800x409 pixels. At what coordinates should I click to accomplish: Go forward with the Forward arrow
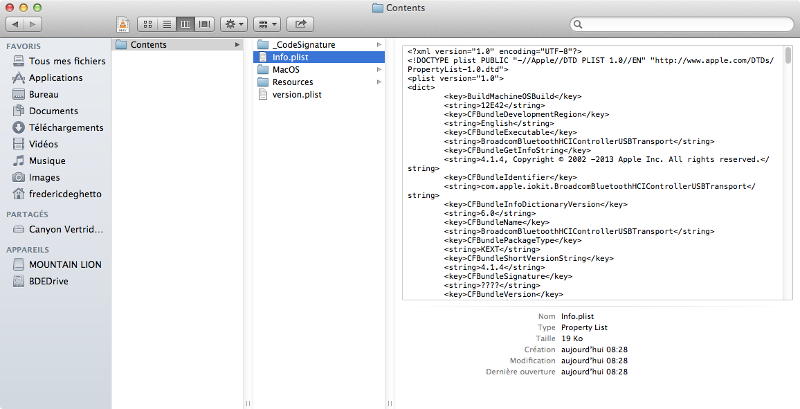pos(33,24)
